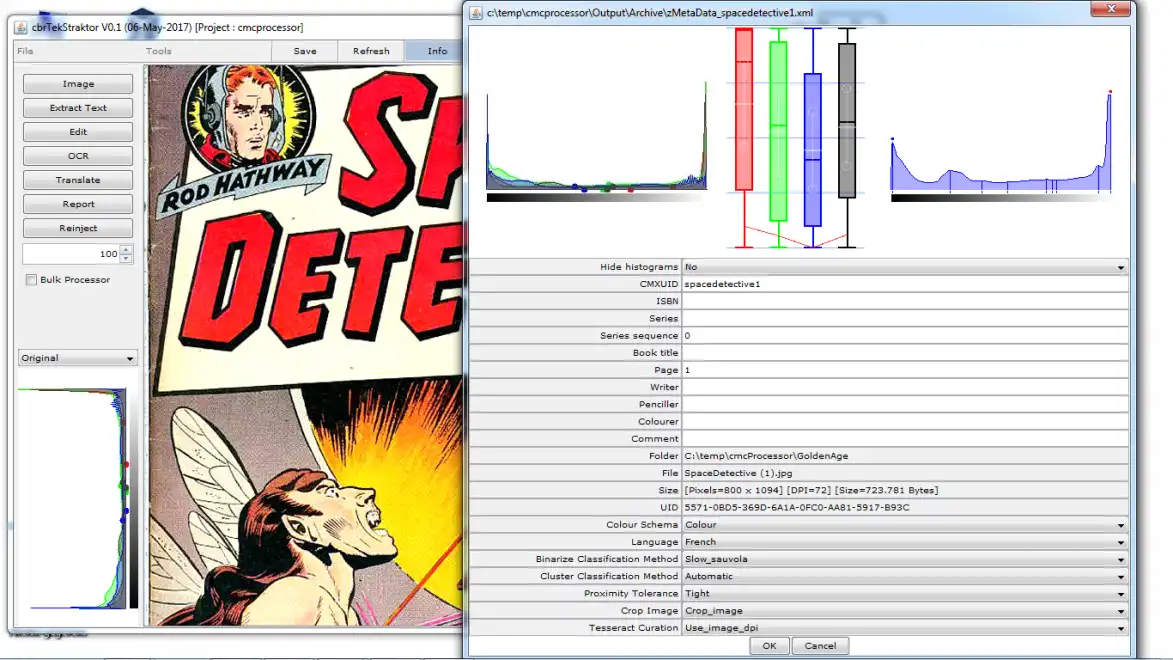Click Info in the toolbar

(437, 51)
